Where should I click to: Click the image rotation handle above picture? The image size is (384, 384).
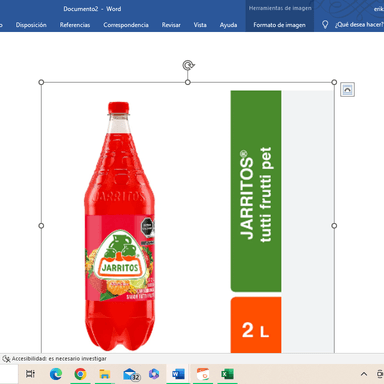(x=188, y=65)
